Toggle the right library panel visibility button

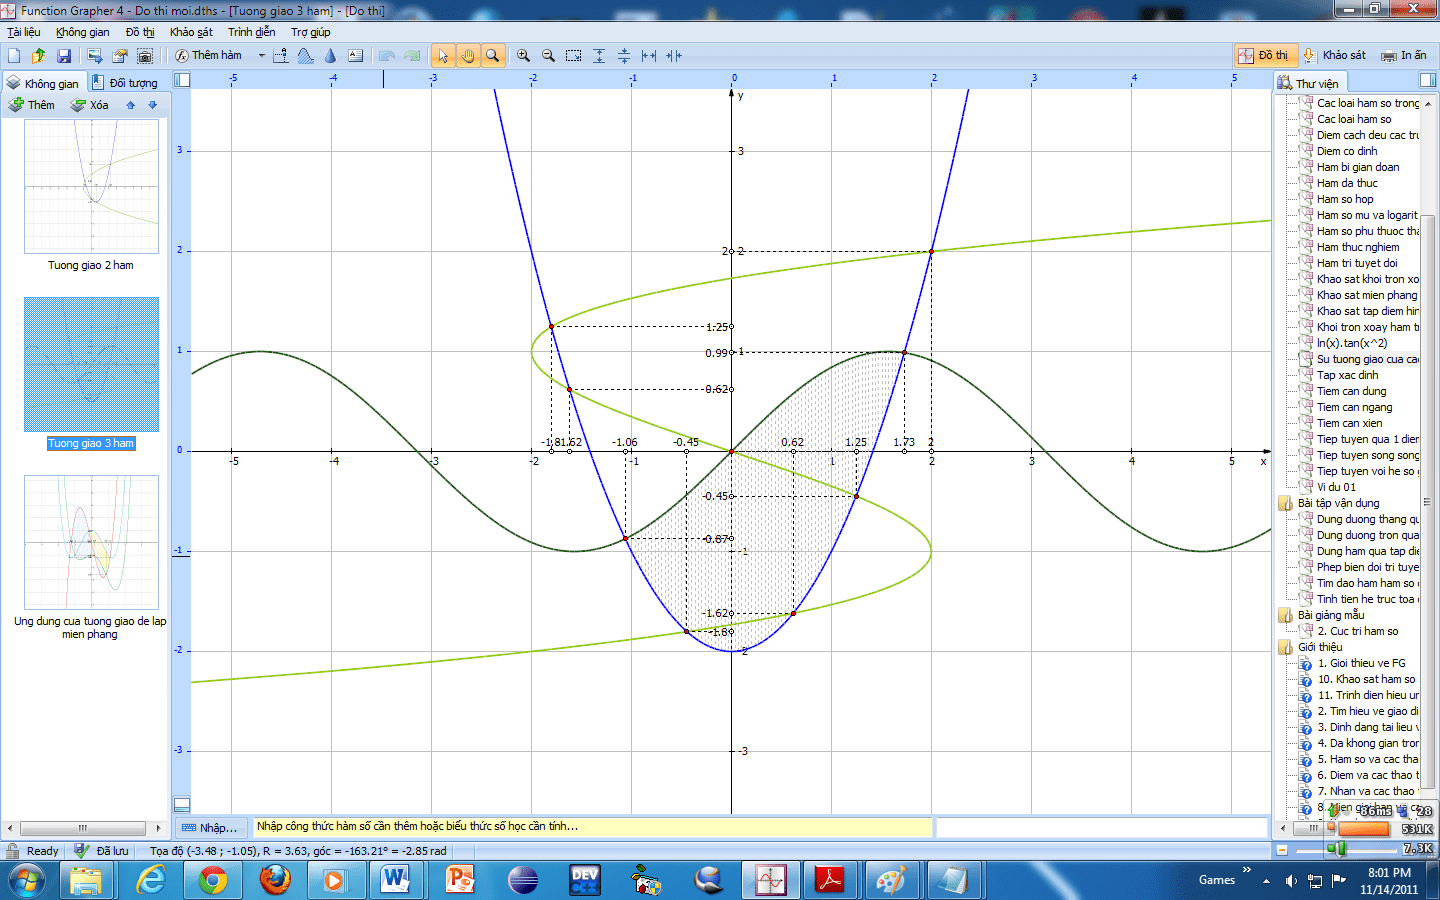tap(1428, 80)
